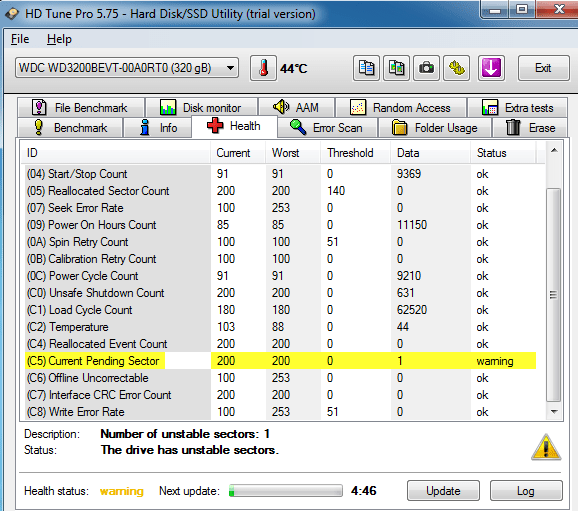Select the (C6) Offline Uncorrectable row
The image size is (578, 511).
tap(281, 378)
